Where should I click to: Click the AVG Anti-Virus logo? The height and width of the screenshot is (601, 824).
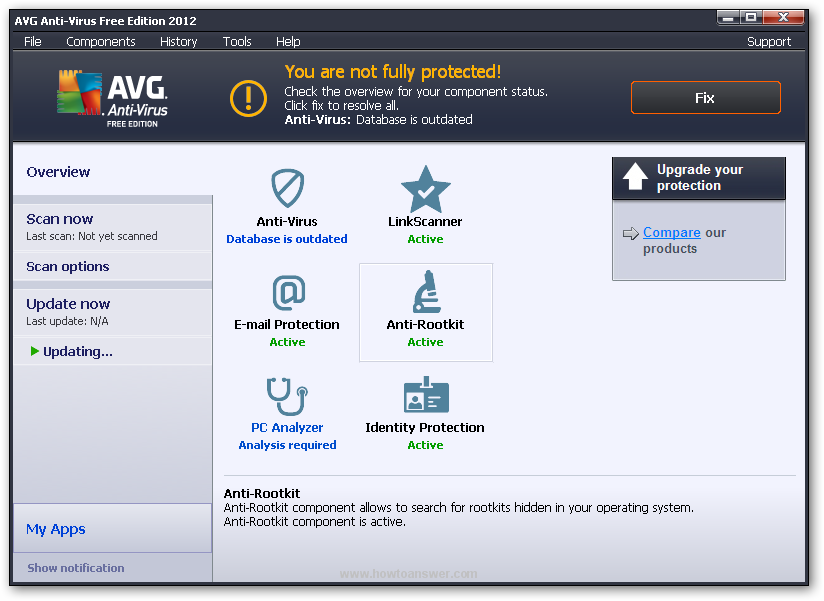112,99
